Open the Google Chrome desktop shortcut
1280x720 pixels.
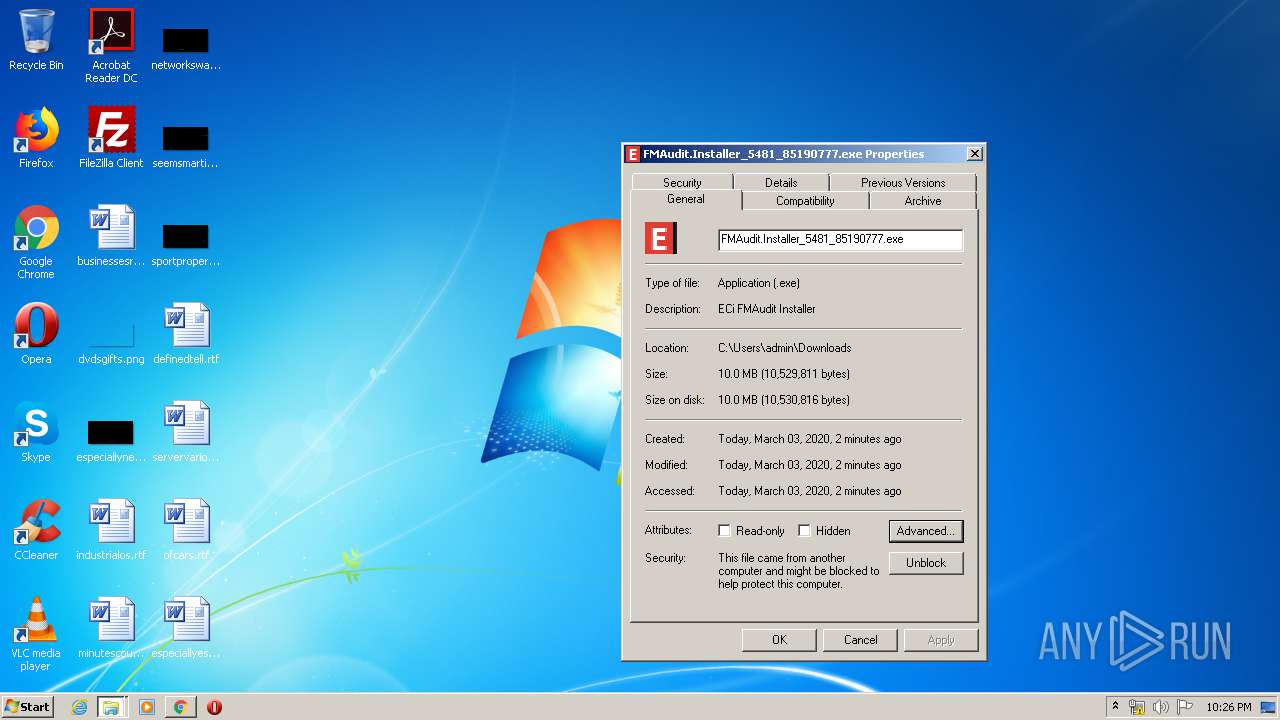(x=36, y=243)
